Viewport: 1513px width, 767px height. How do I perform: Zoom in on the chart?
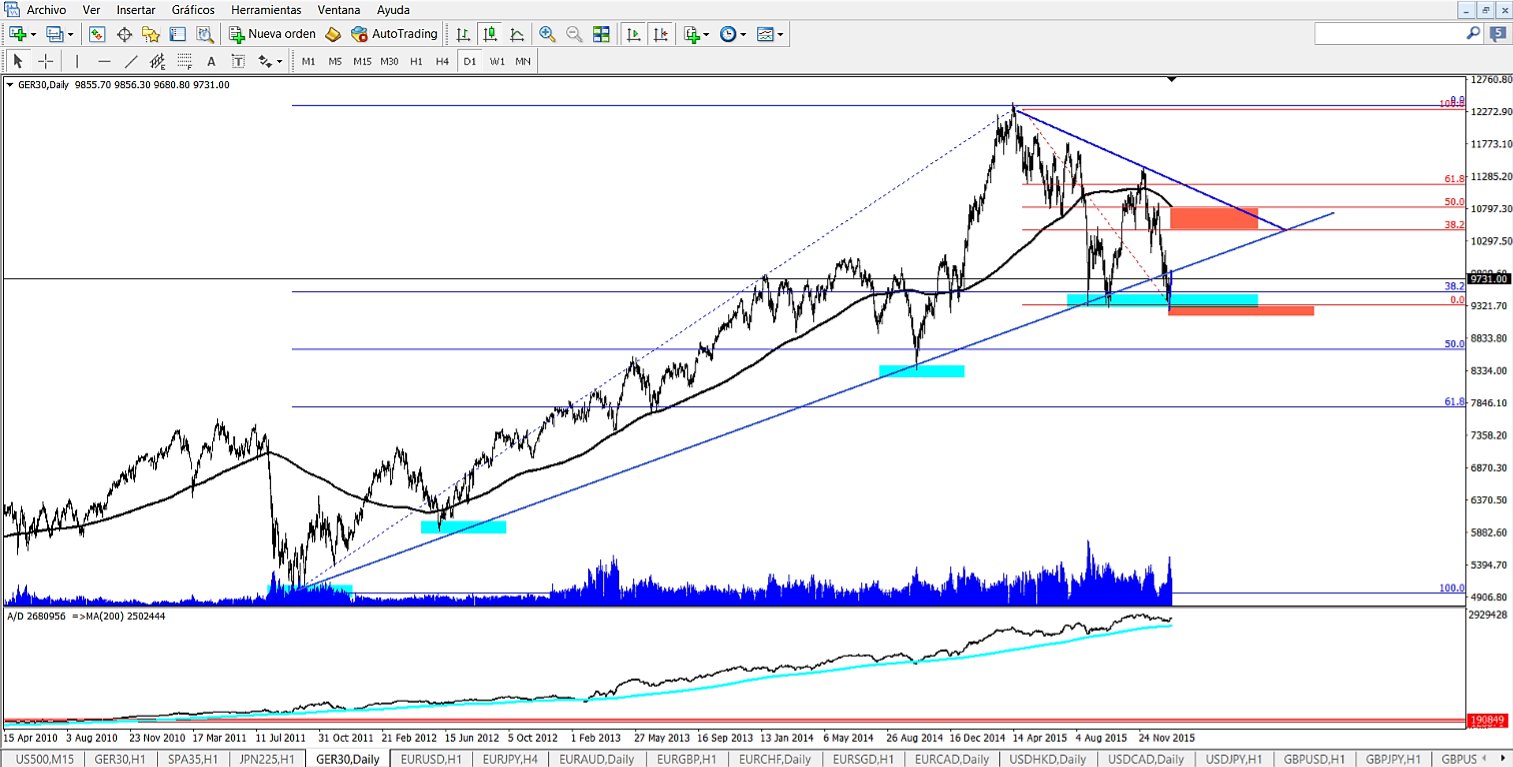[x=547, y=33]
